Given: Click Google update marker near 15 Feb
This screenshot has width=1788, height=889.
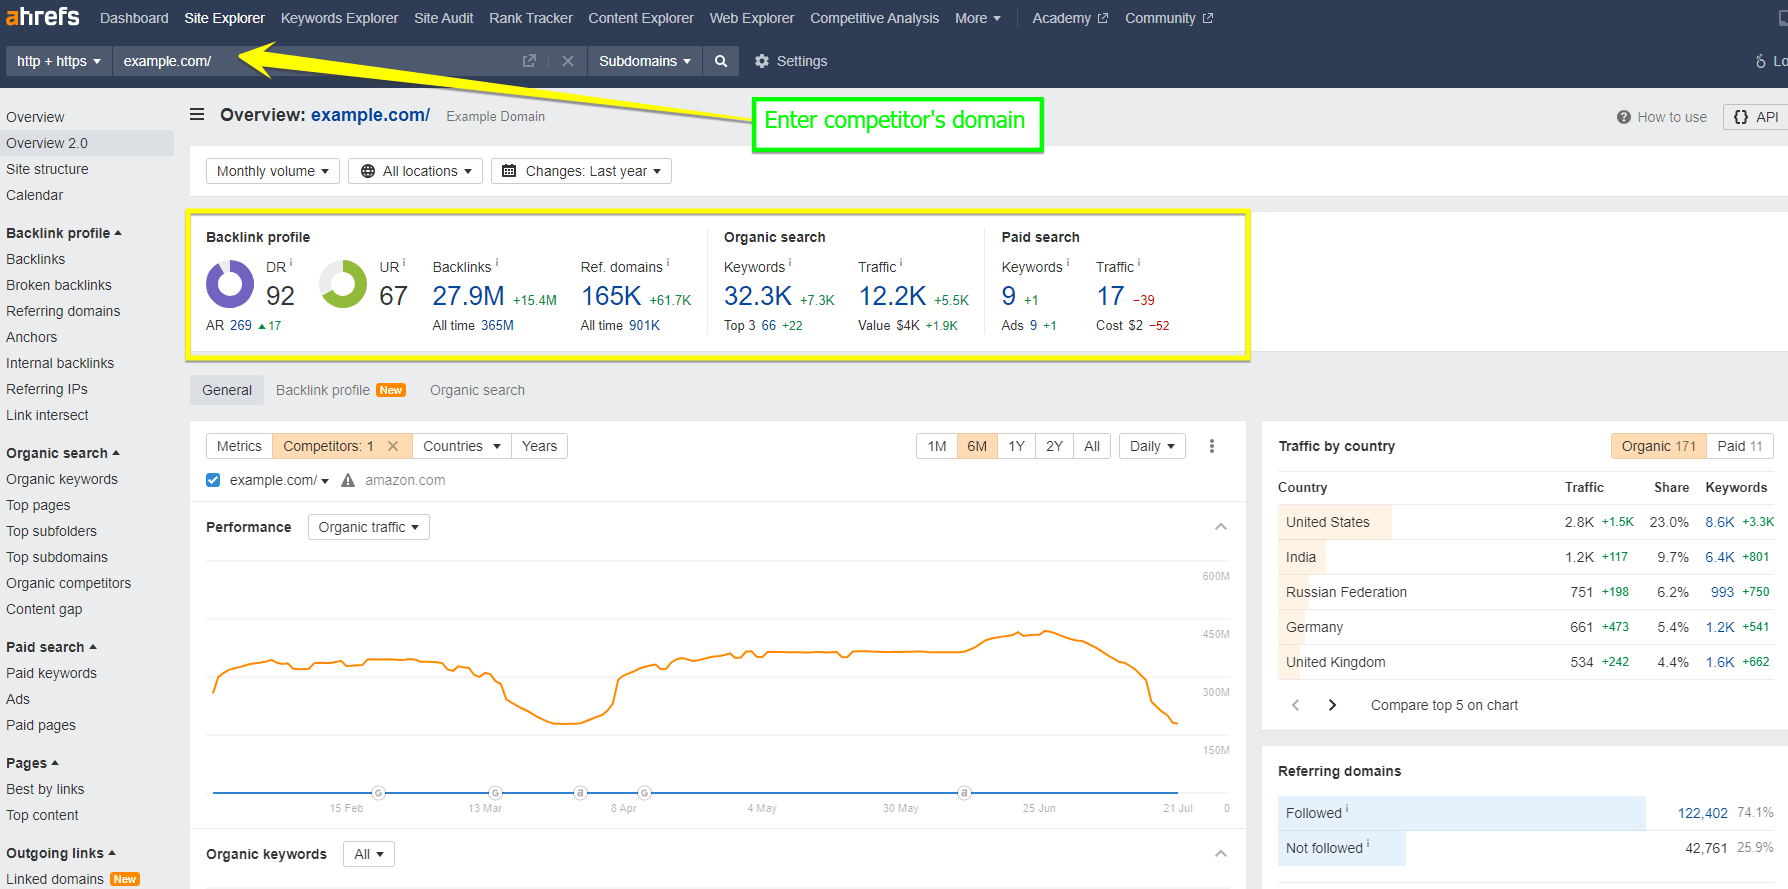Looking at the screenshot, I should (378, 793).
